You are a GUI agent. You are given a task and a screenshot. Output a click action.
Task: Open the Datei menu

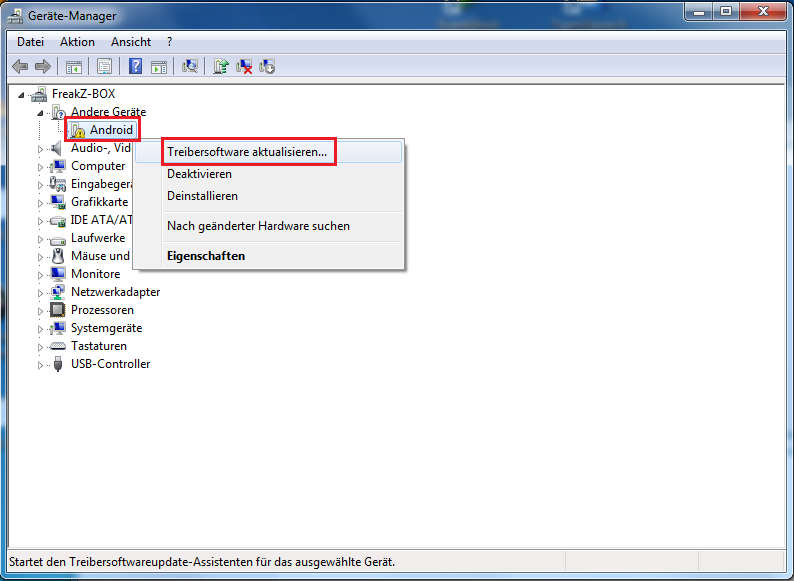tap(30, 42)
